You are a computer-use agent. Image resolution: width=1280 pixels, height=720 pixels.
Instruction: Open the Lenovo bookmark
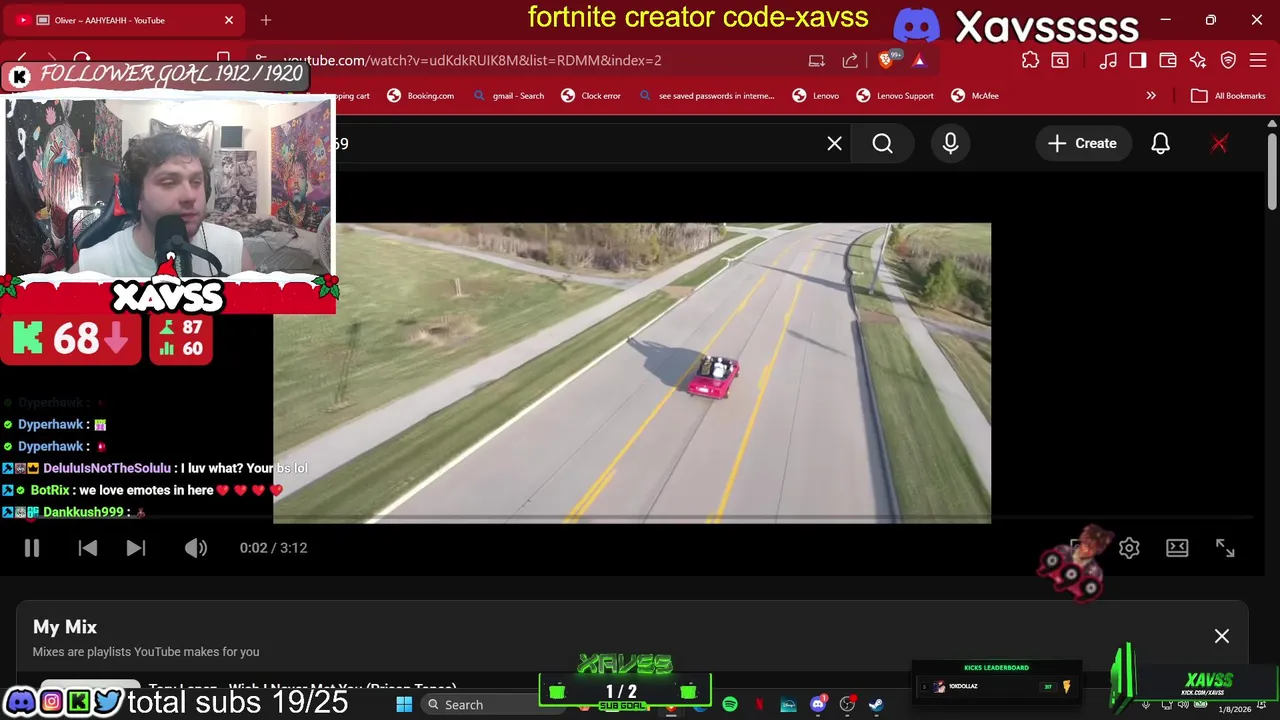point(816,96)
